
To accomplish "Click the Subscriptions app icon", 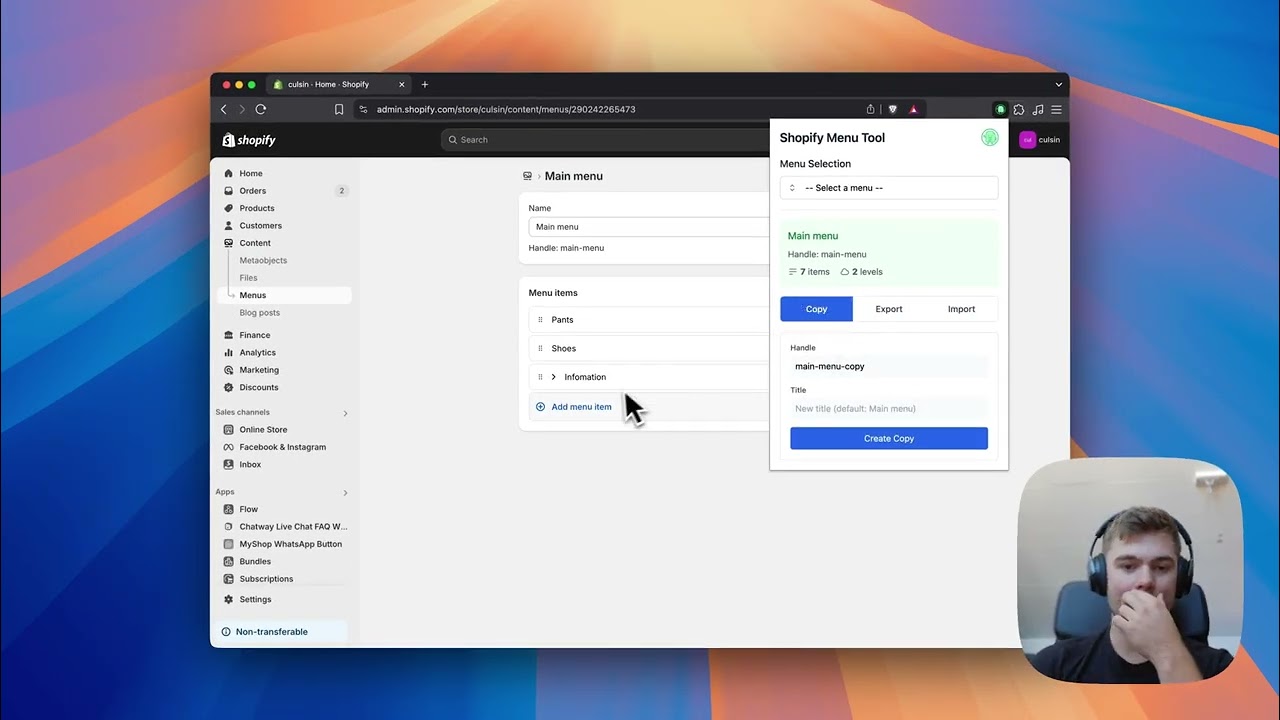I will coord(228,579).
